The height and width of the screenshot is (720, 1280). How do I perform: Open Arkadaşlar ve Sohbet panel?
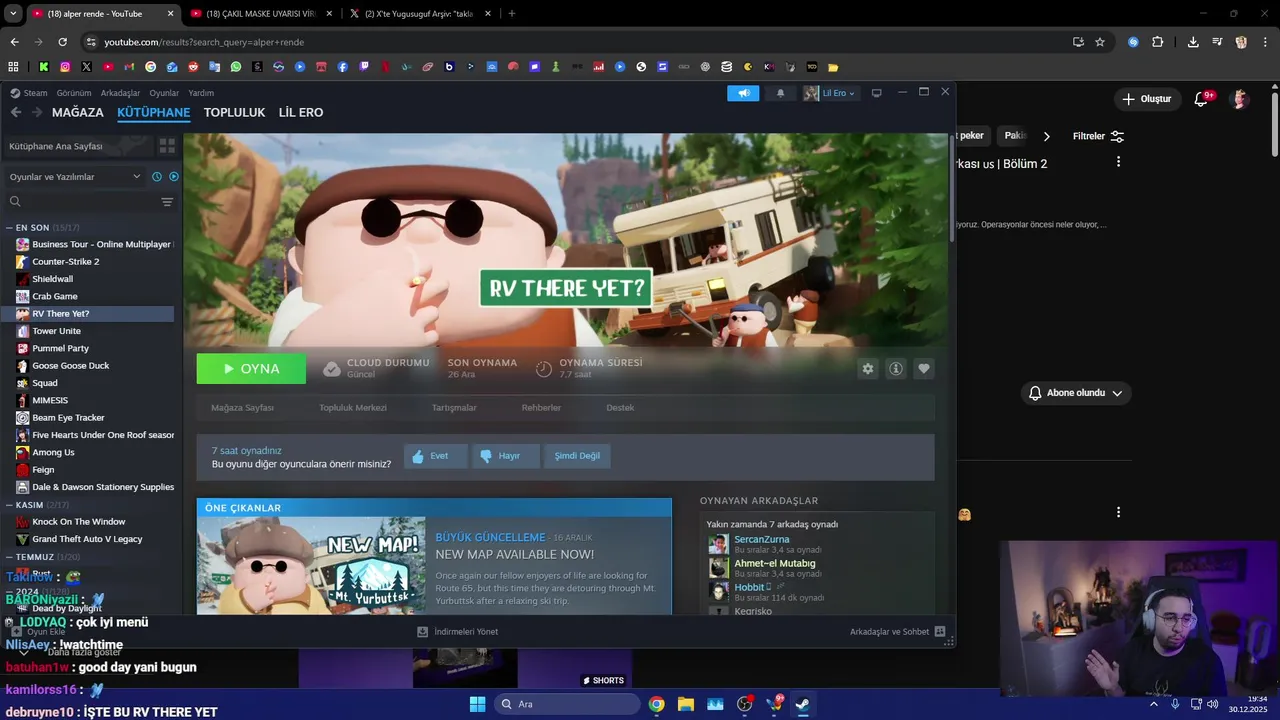[x=897, y=632]
